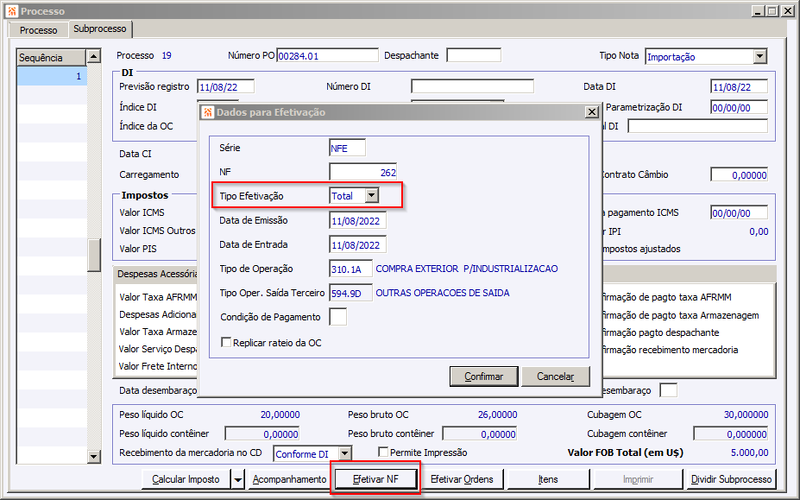Click the Previsão registro date field
The image size is (800, 500).
[x=226, y=87]
